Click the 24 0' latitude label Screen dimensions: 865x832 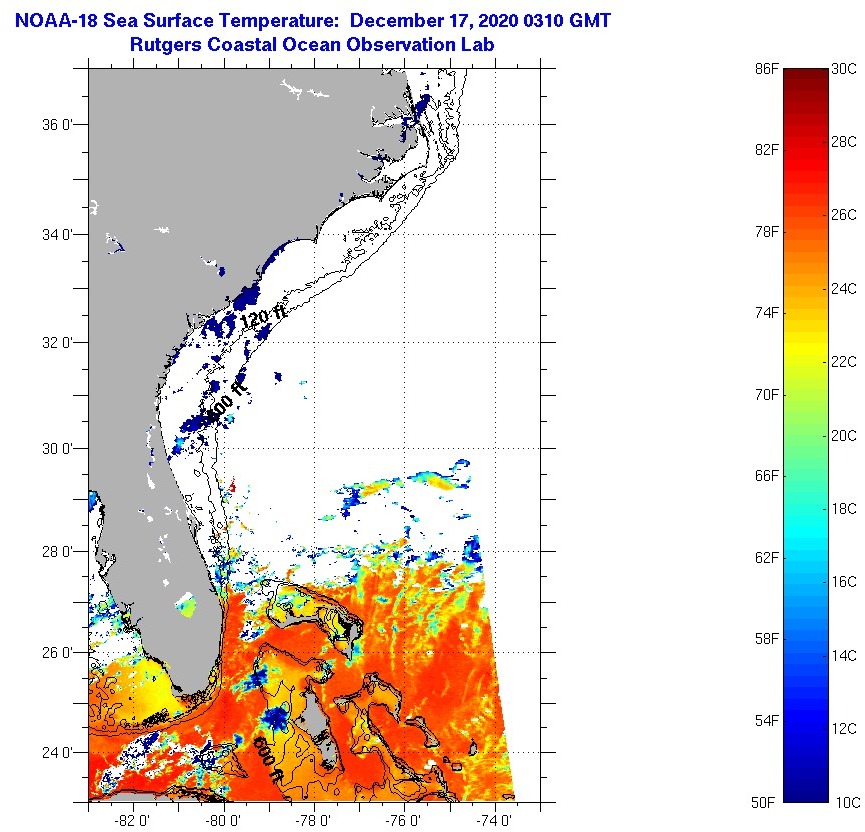[57, 753]
